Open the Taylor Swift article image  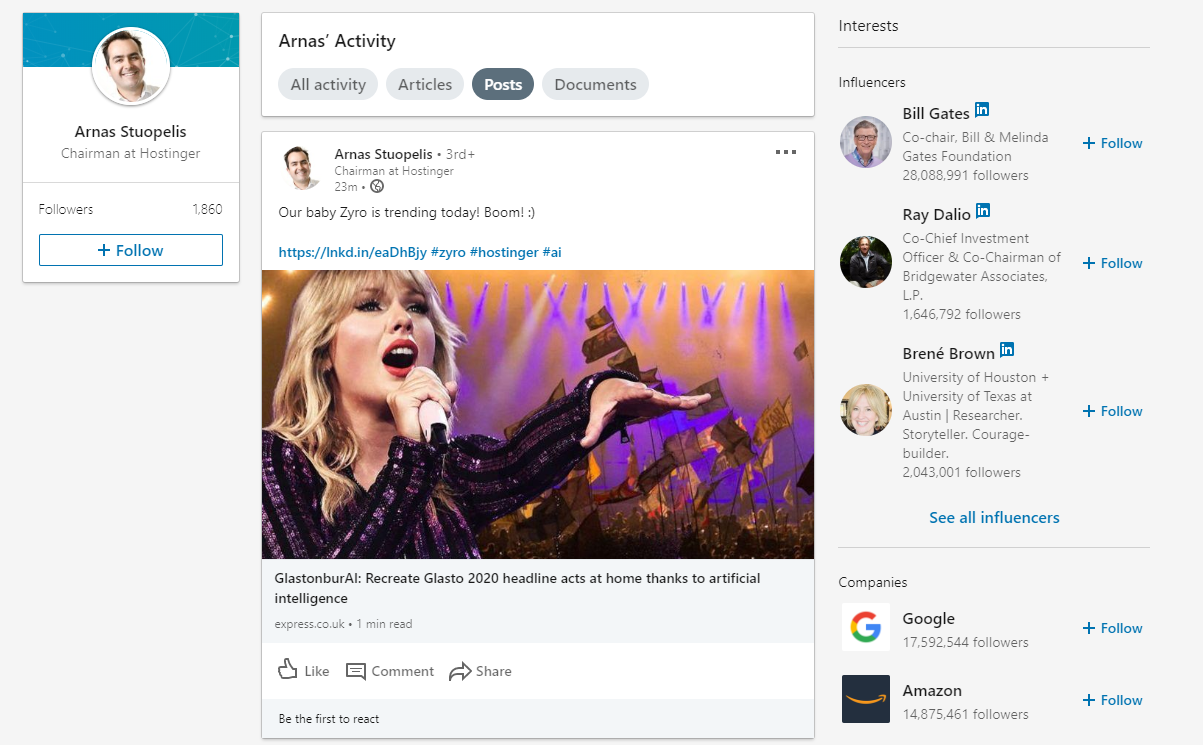[538, 414]
